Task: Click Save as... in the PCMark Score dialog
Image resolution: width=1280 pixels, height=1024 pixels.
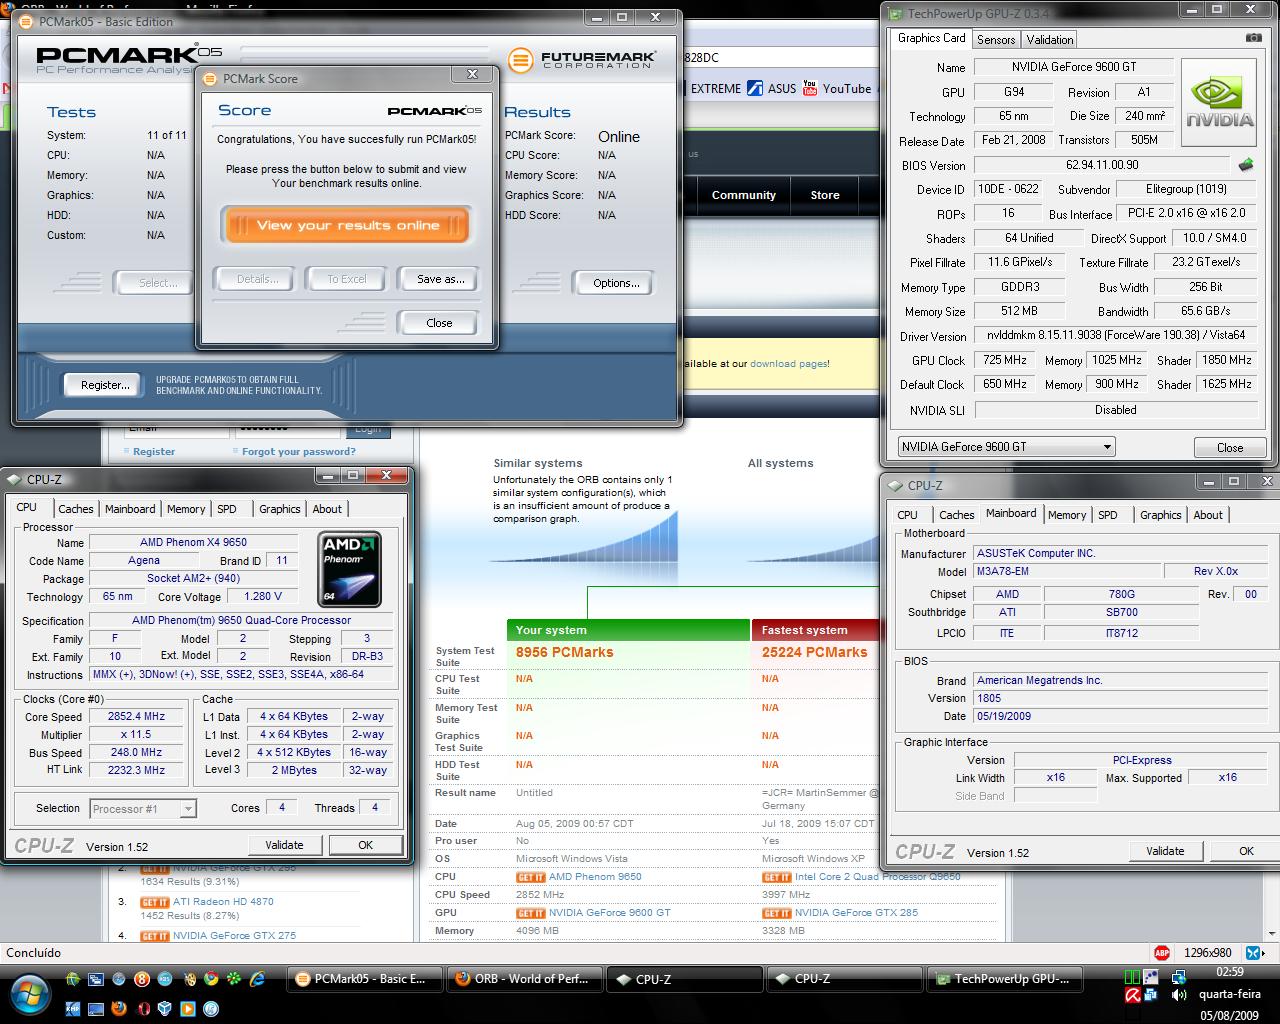Action: [x=441, y=279]
